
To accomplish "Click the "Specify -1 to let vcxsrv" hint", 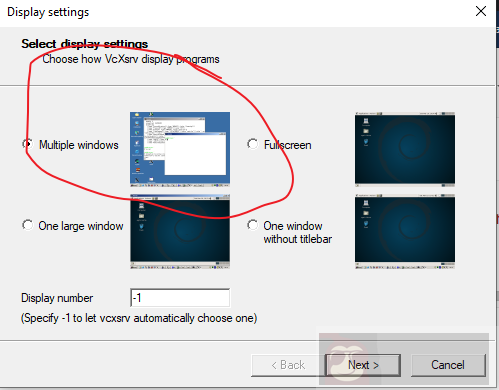I will point(139,318).
